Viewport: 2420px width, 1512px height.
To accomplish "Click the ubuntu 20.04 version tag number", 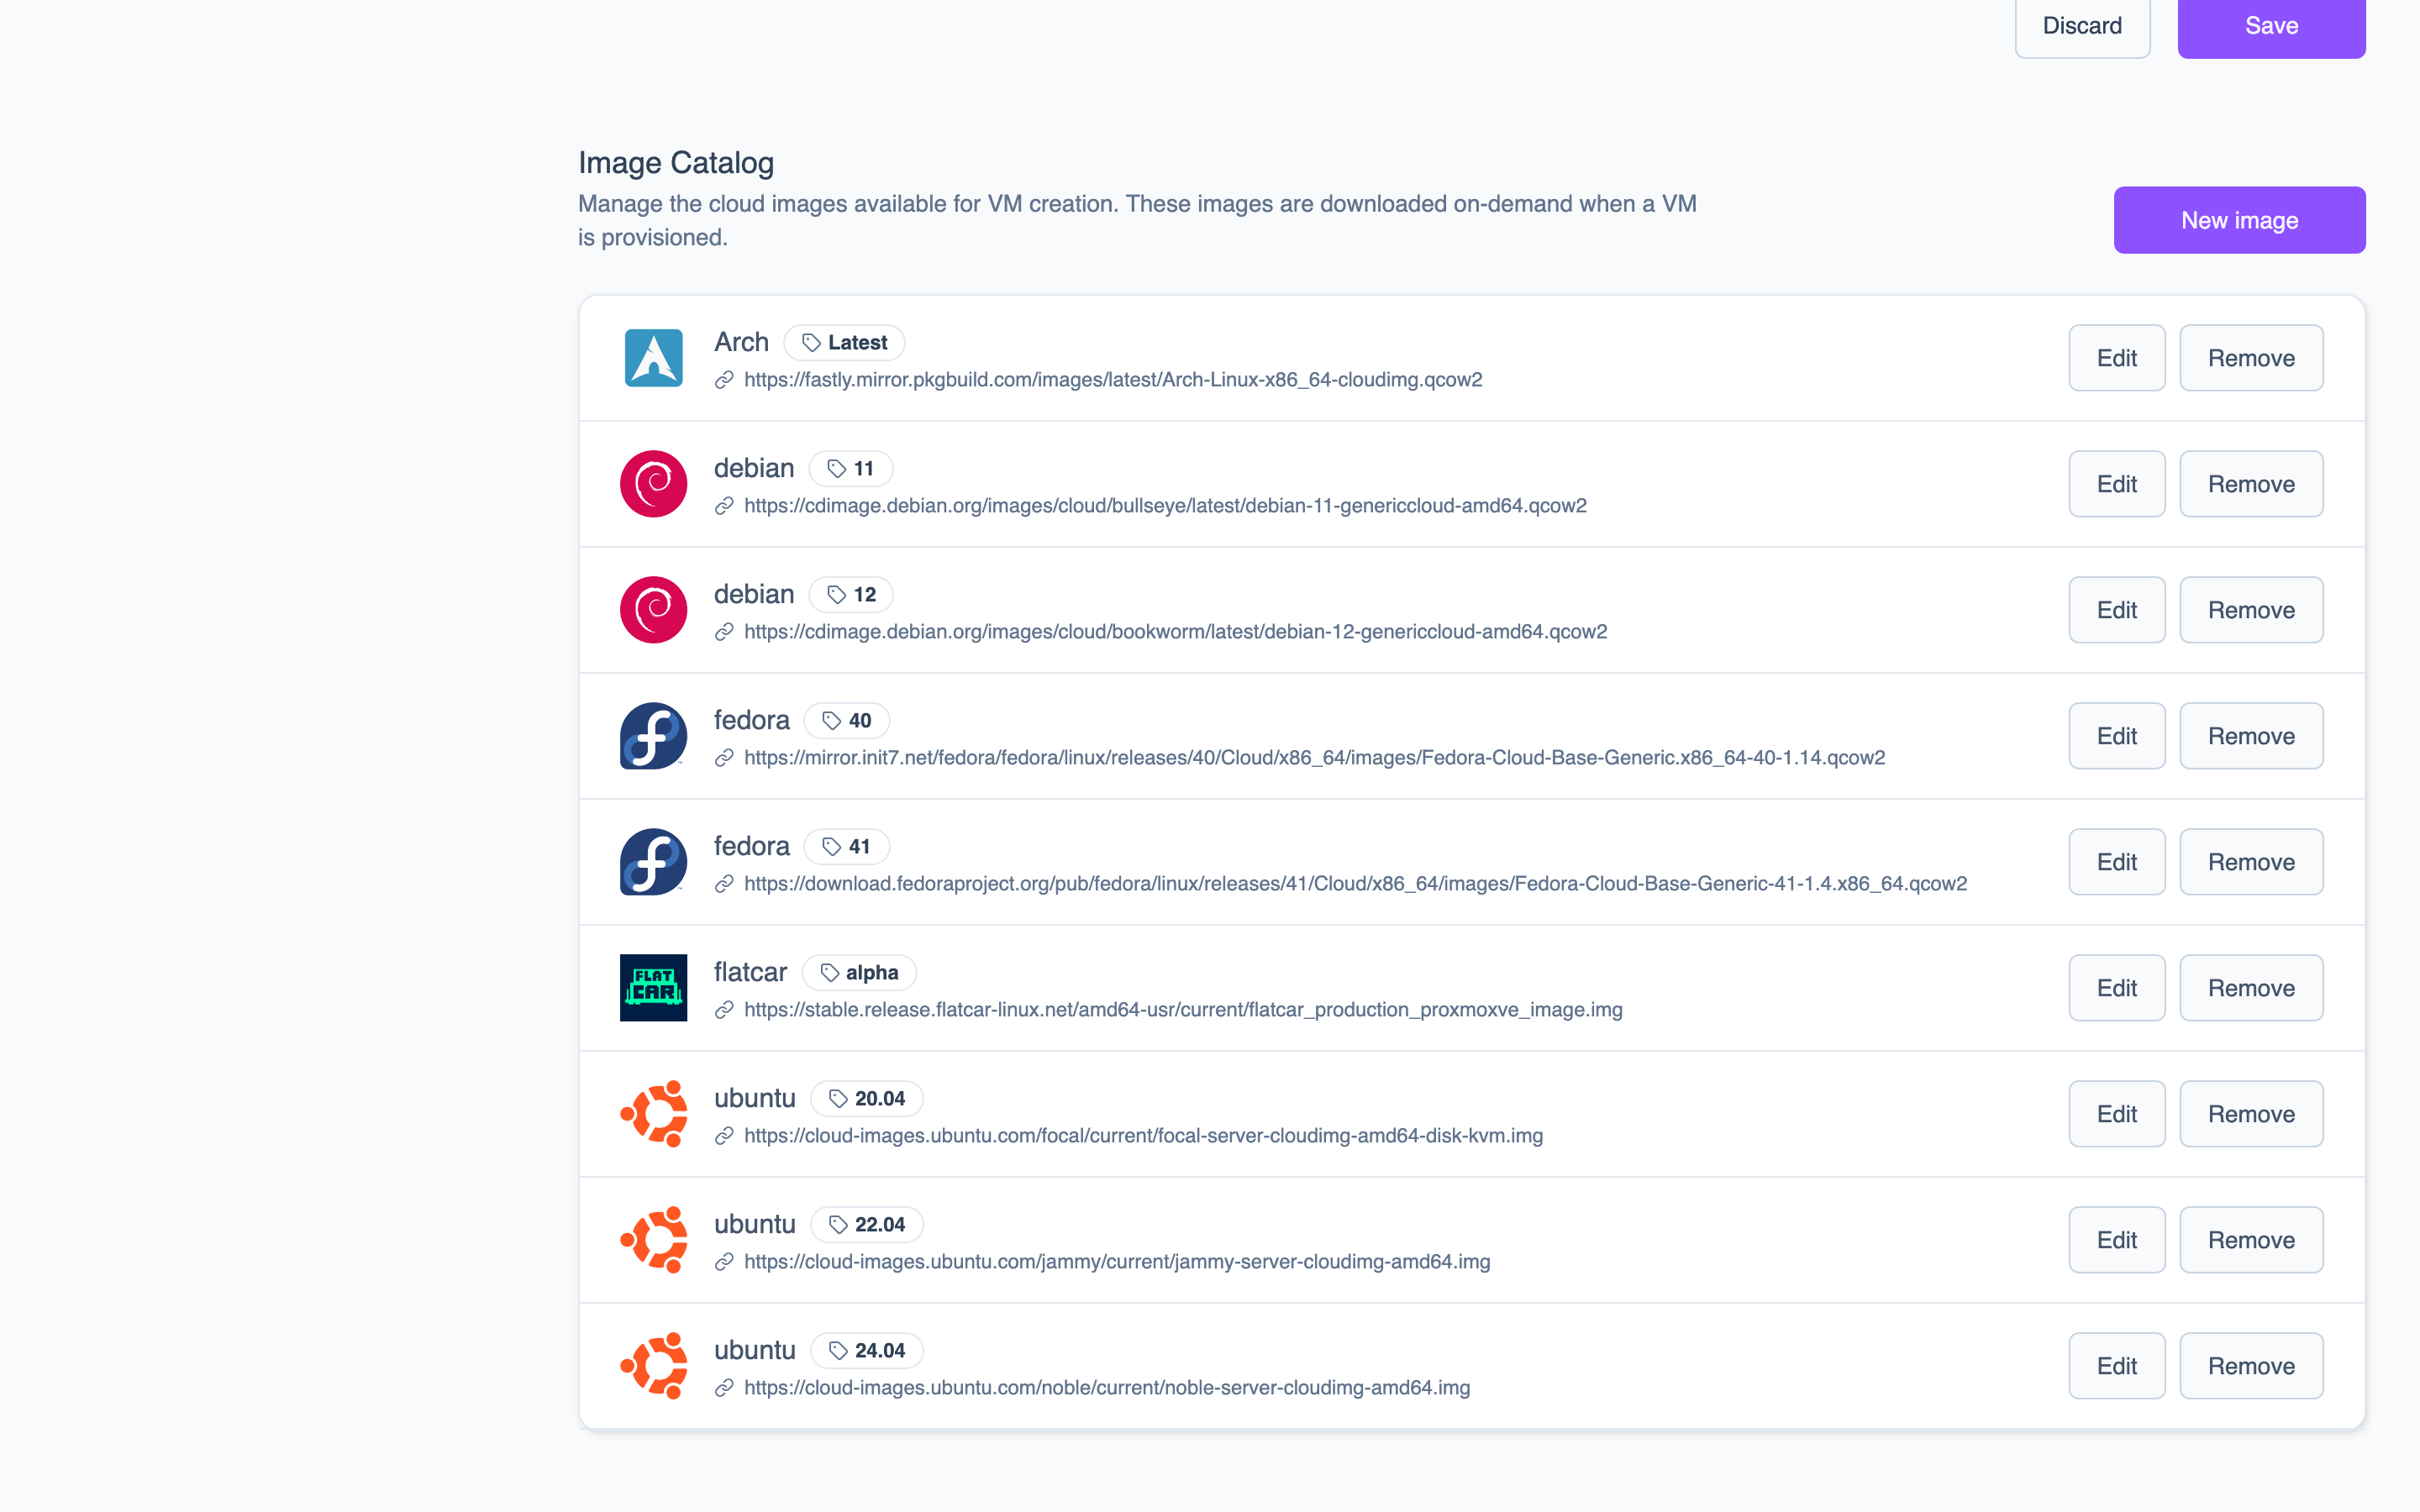I will click(x=880, y=1099).
